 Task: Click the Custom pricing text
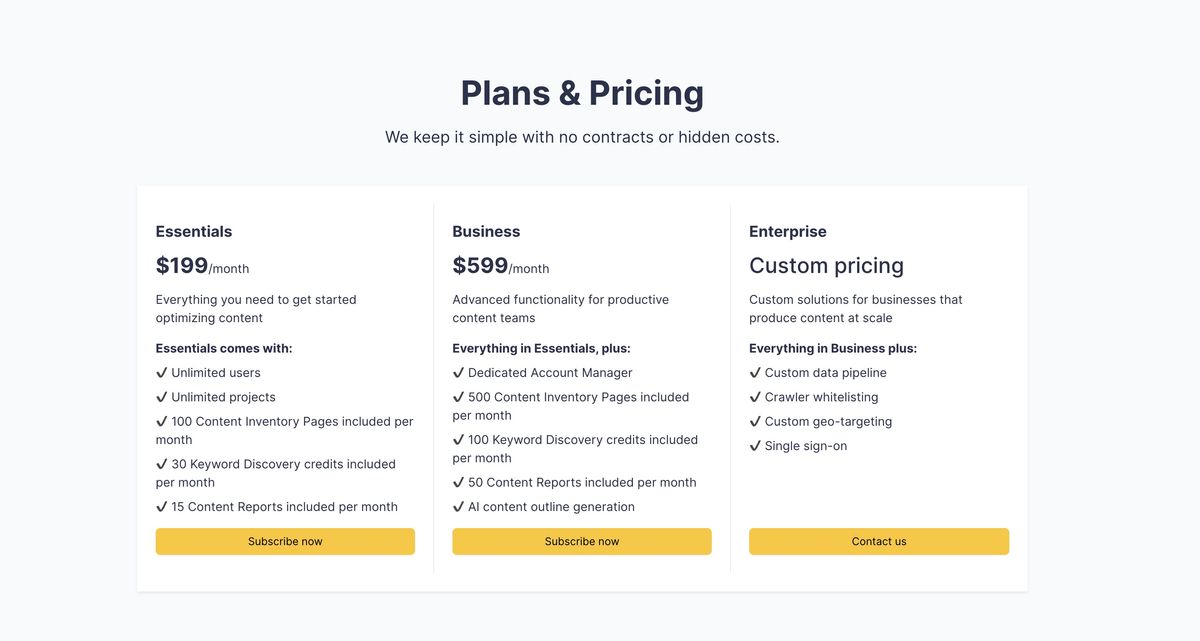tap(826, 265)
